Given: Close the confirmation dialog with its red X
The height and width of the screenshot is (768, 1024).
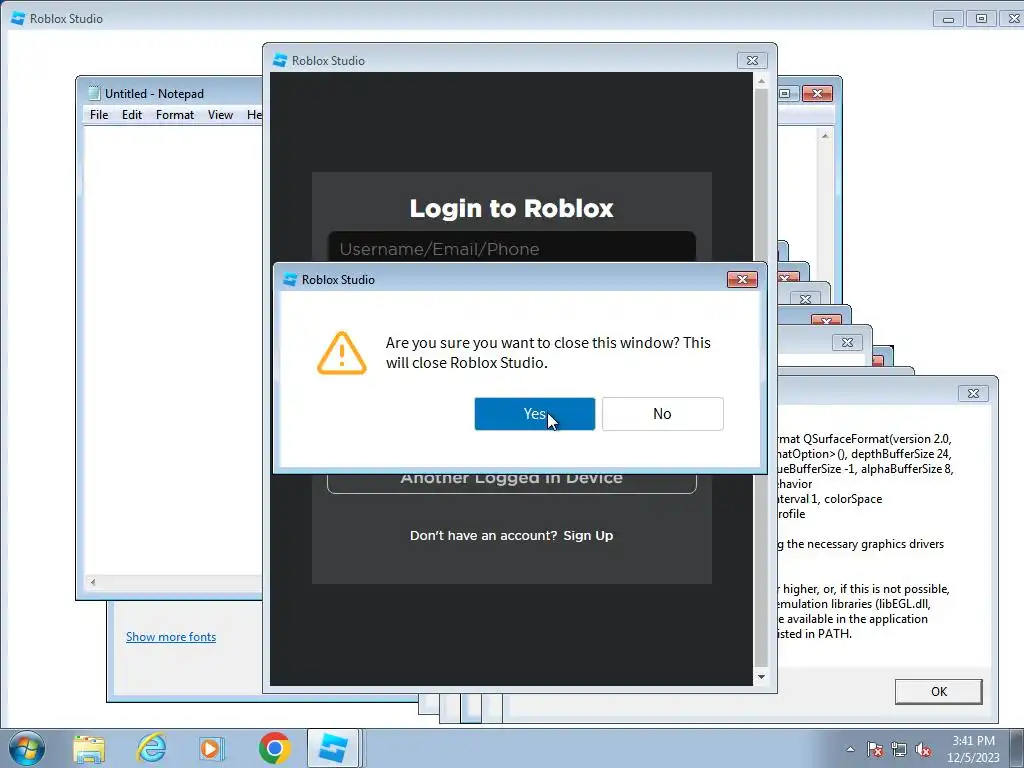Looking at the screenshot, I should click(742, 280).
